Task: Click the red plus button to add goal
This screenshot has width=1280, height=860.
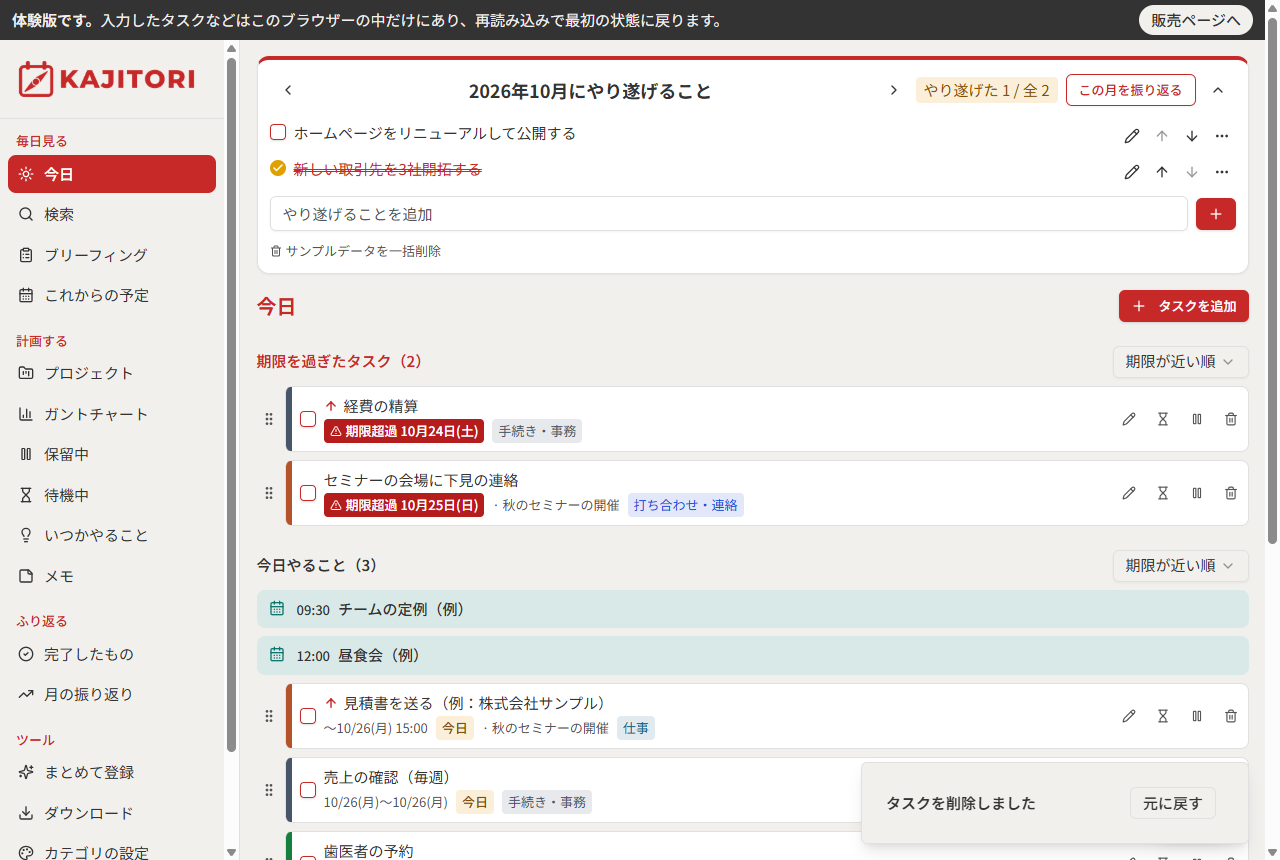Action: pos(1216,214)
